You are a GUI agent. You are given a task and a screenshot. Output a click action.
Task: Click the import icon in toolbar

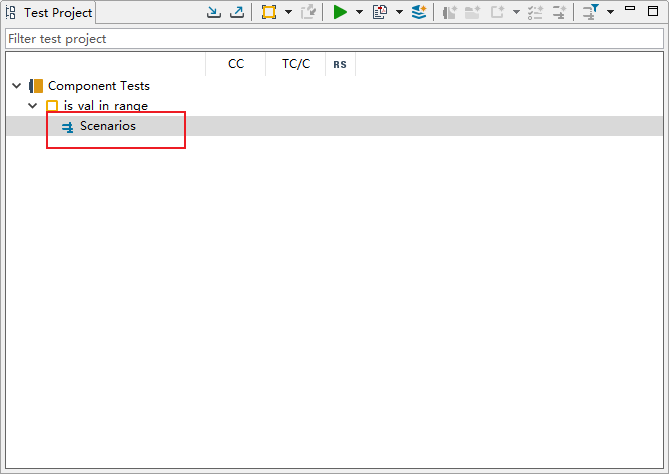(x=214, y=12)
